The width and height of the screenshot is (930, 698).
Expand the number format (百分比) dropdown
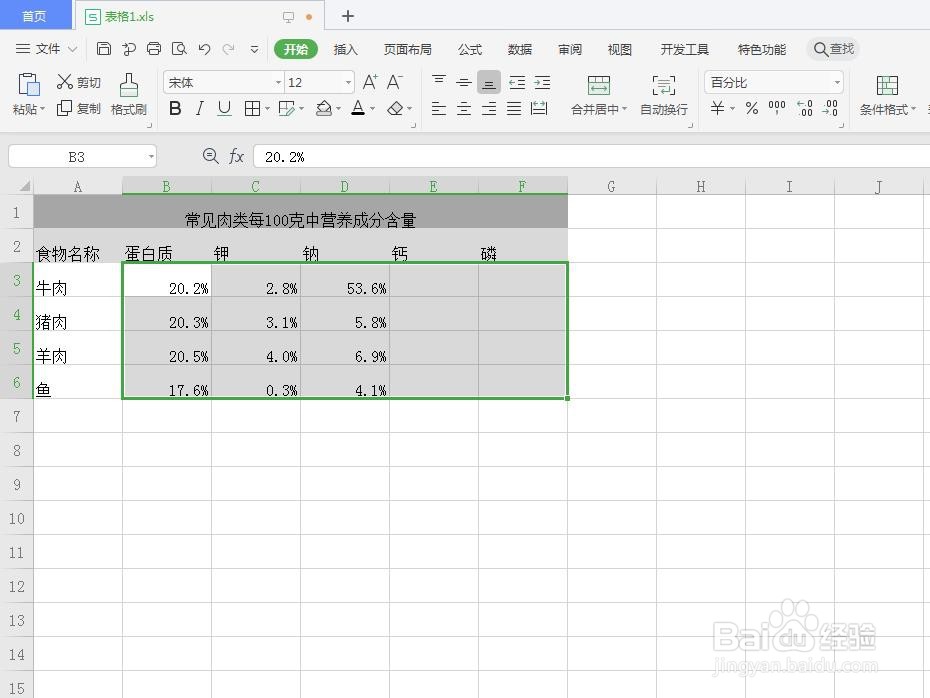[x=837, y=82]
